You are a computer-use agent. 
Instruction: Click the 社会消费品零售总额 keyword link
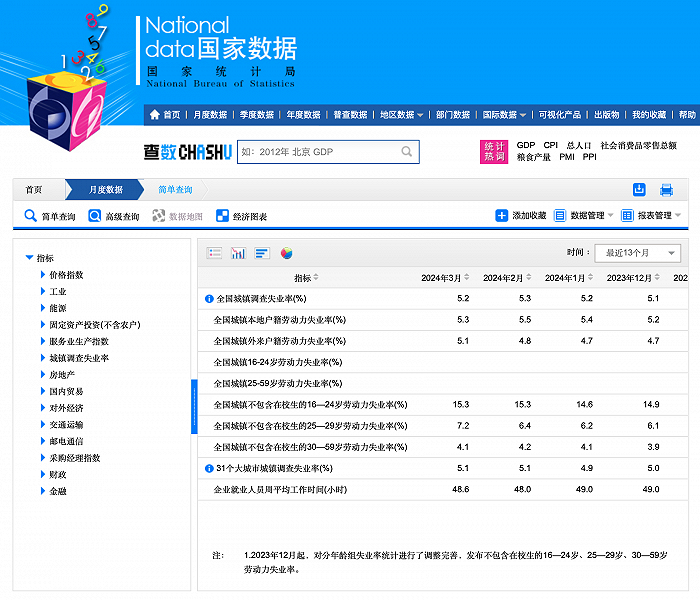tap(639, 145)
